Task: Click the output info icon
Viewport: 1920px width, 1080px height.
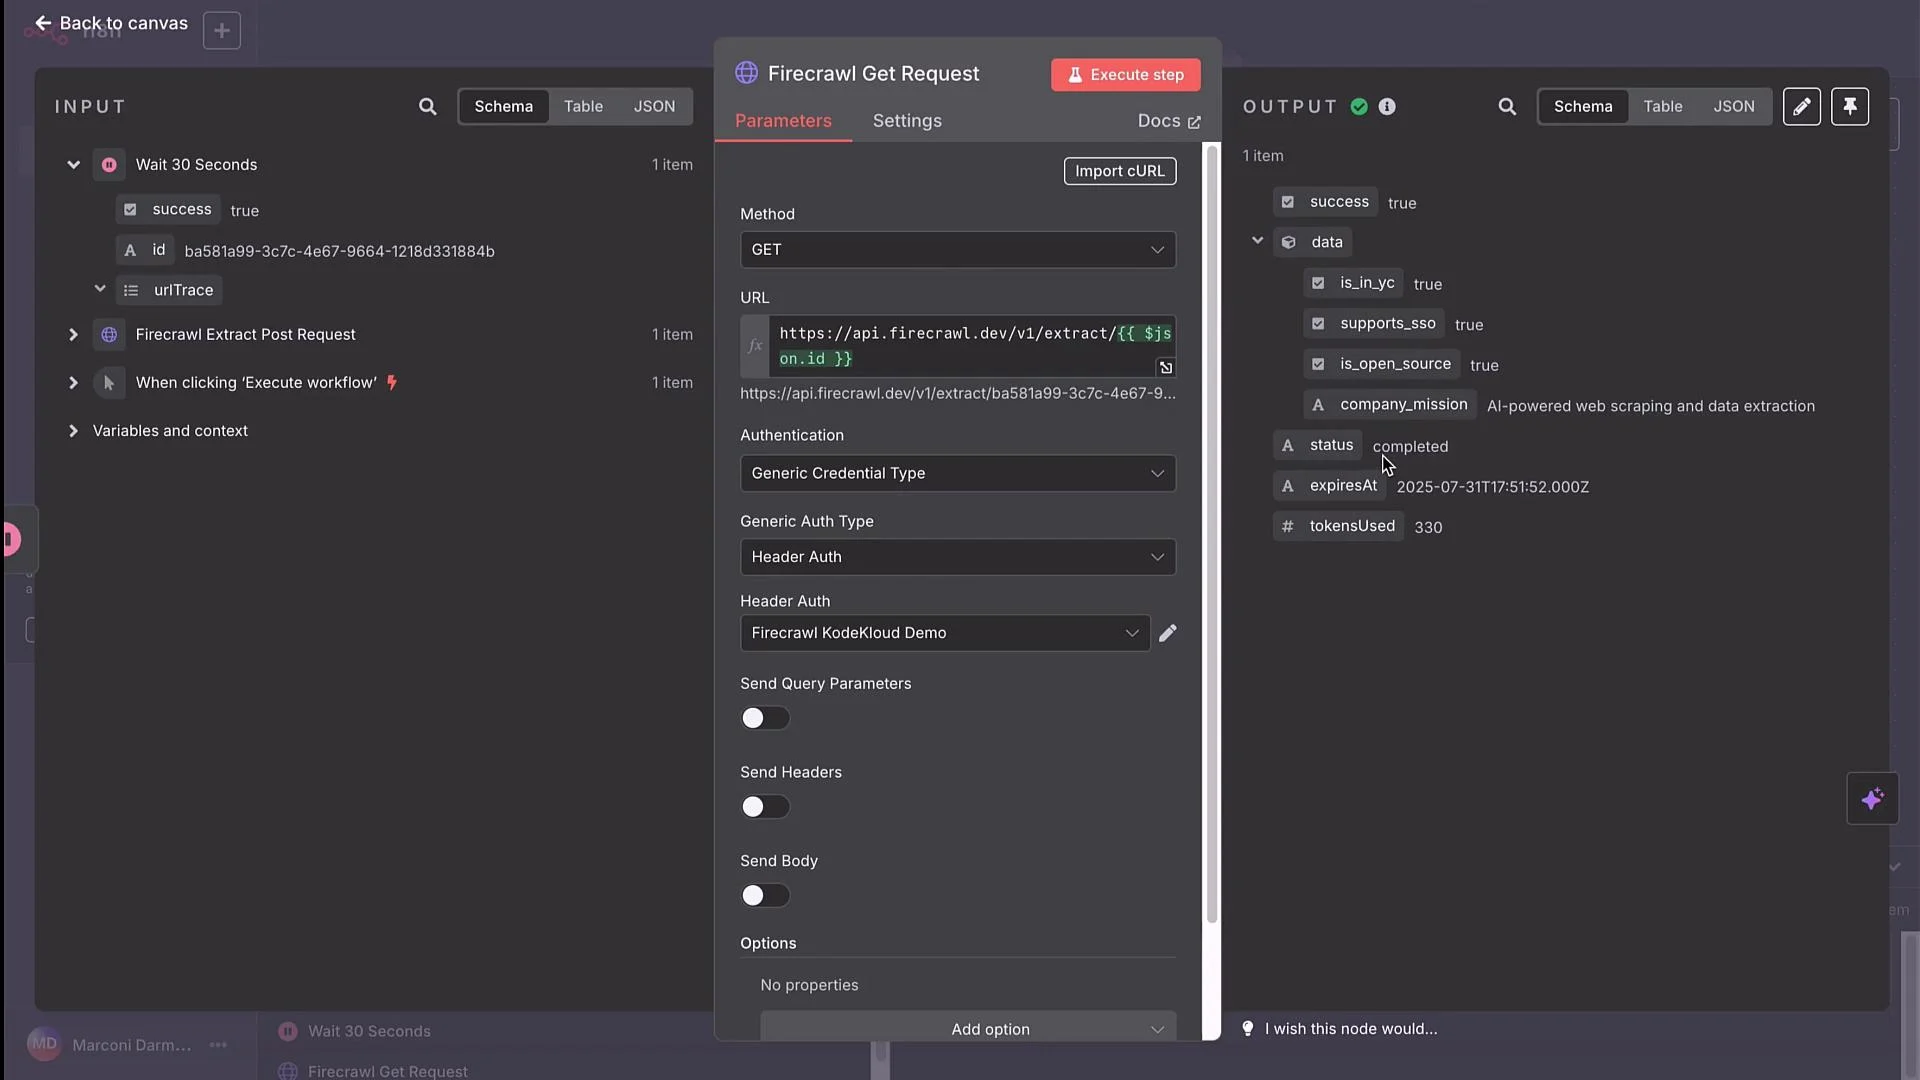Action: pos(1387,106)
